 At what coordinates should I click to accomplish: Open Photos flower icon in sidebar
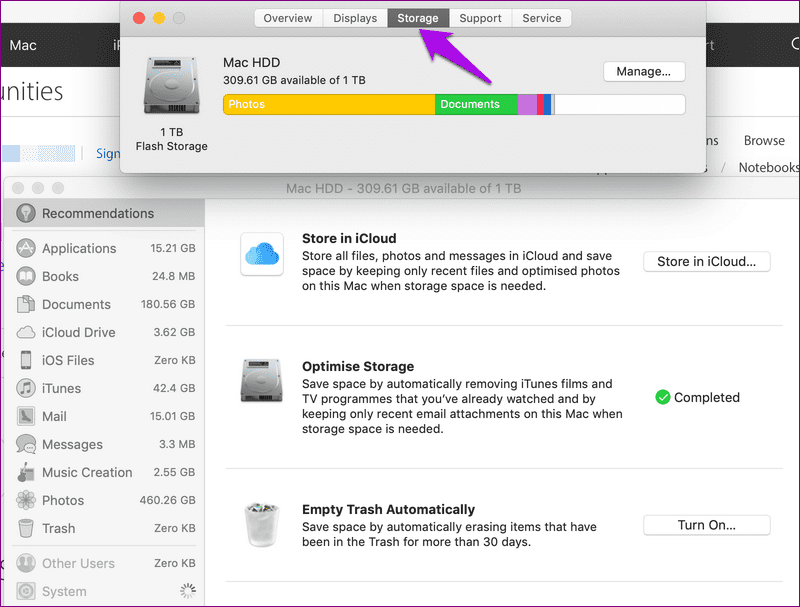pyautogui.click(x=26, y=500)
